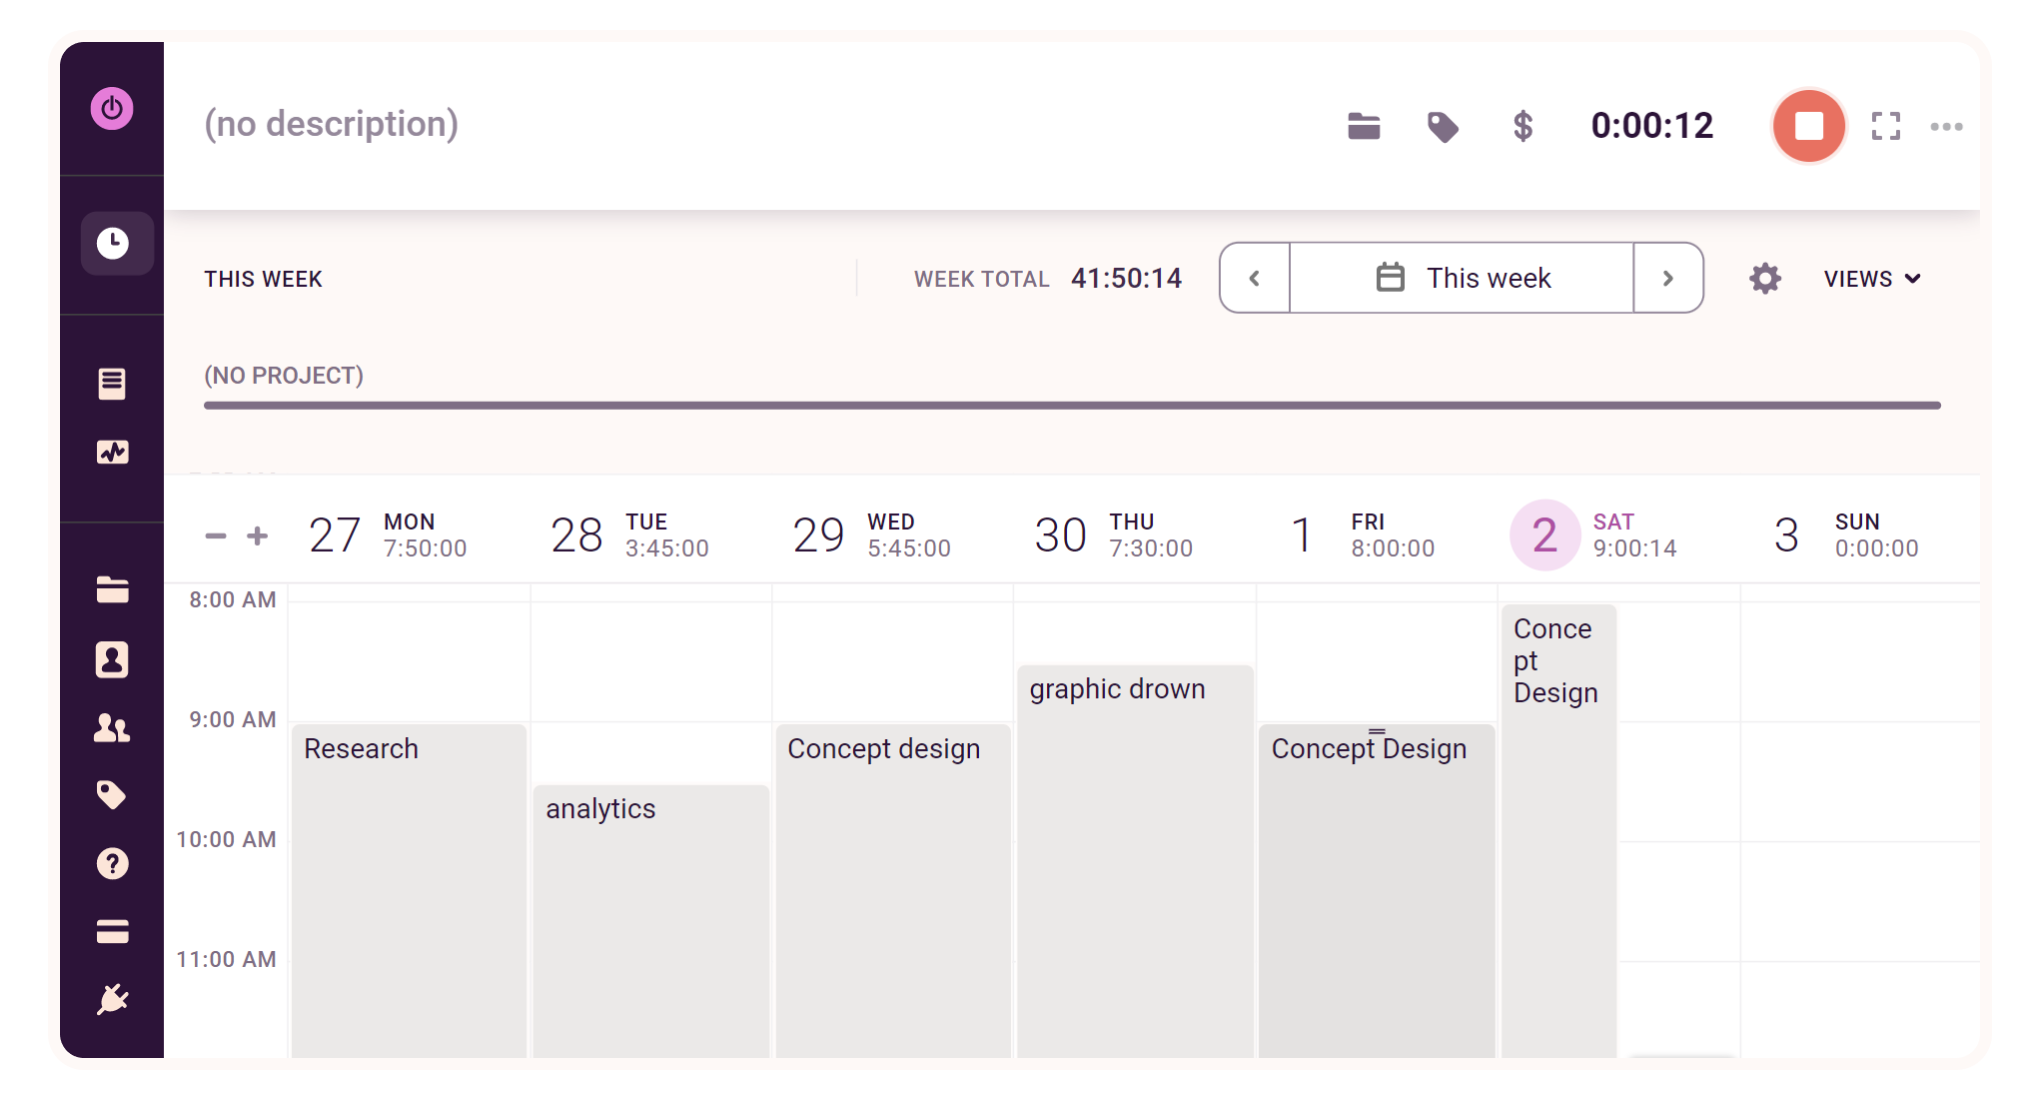The height and width of the screenshot is (1102, 2040).
Task: Open Reports from the sidebar
Action: (x=112, y=383)
